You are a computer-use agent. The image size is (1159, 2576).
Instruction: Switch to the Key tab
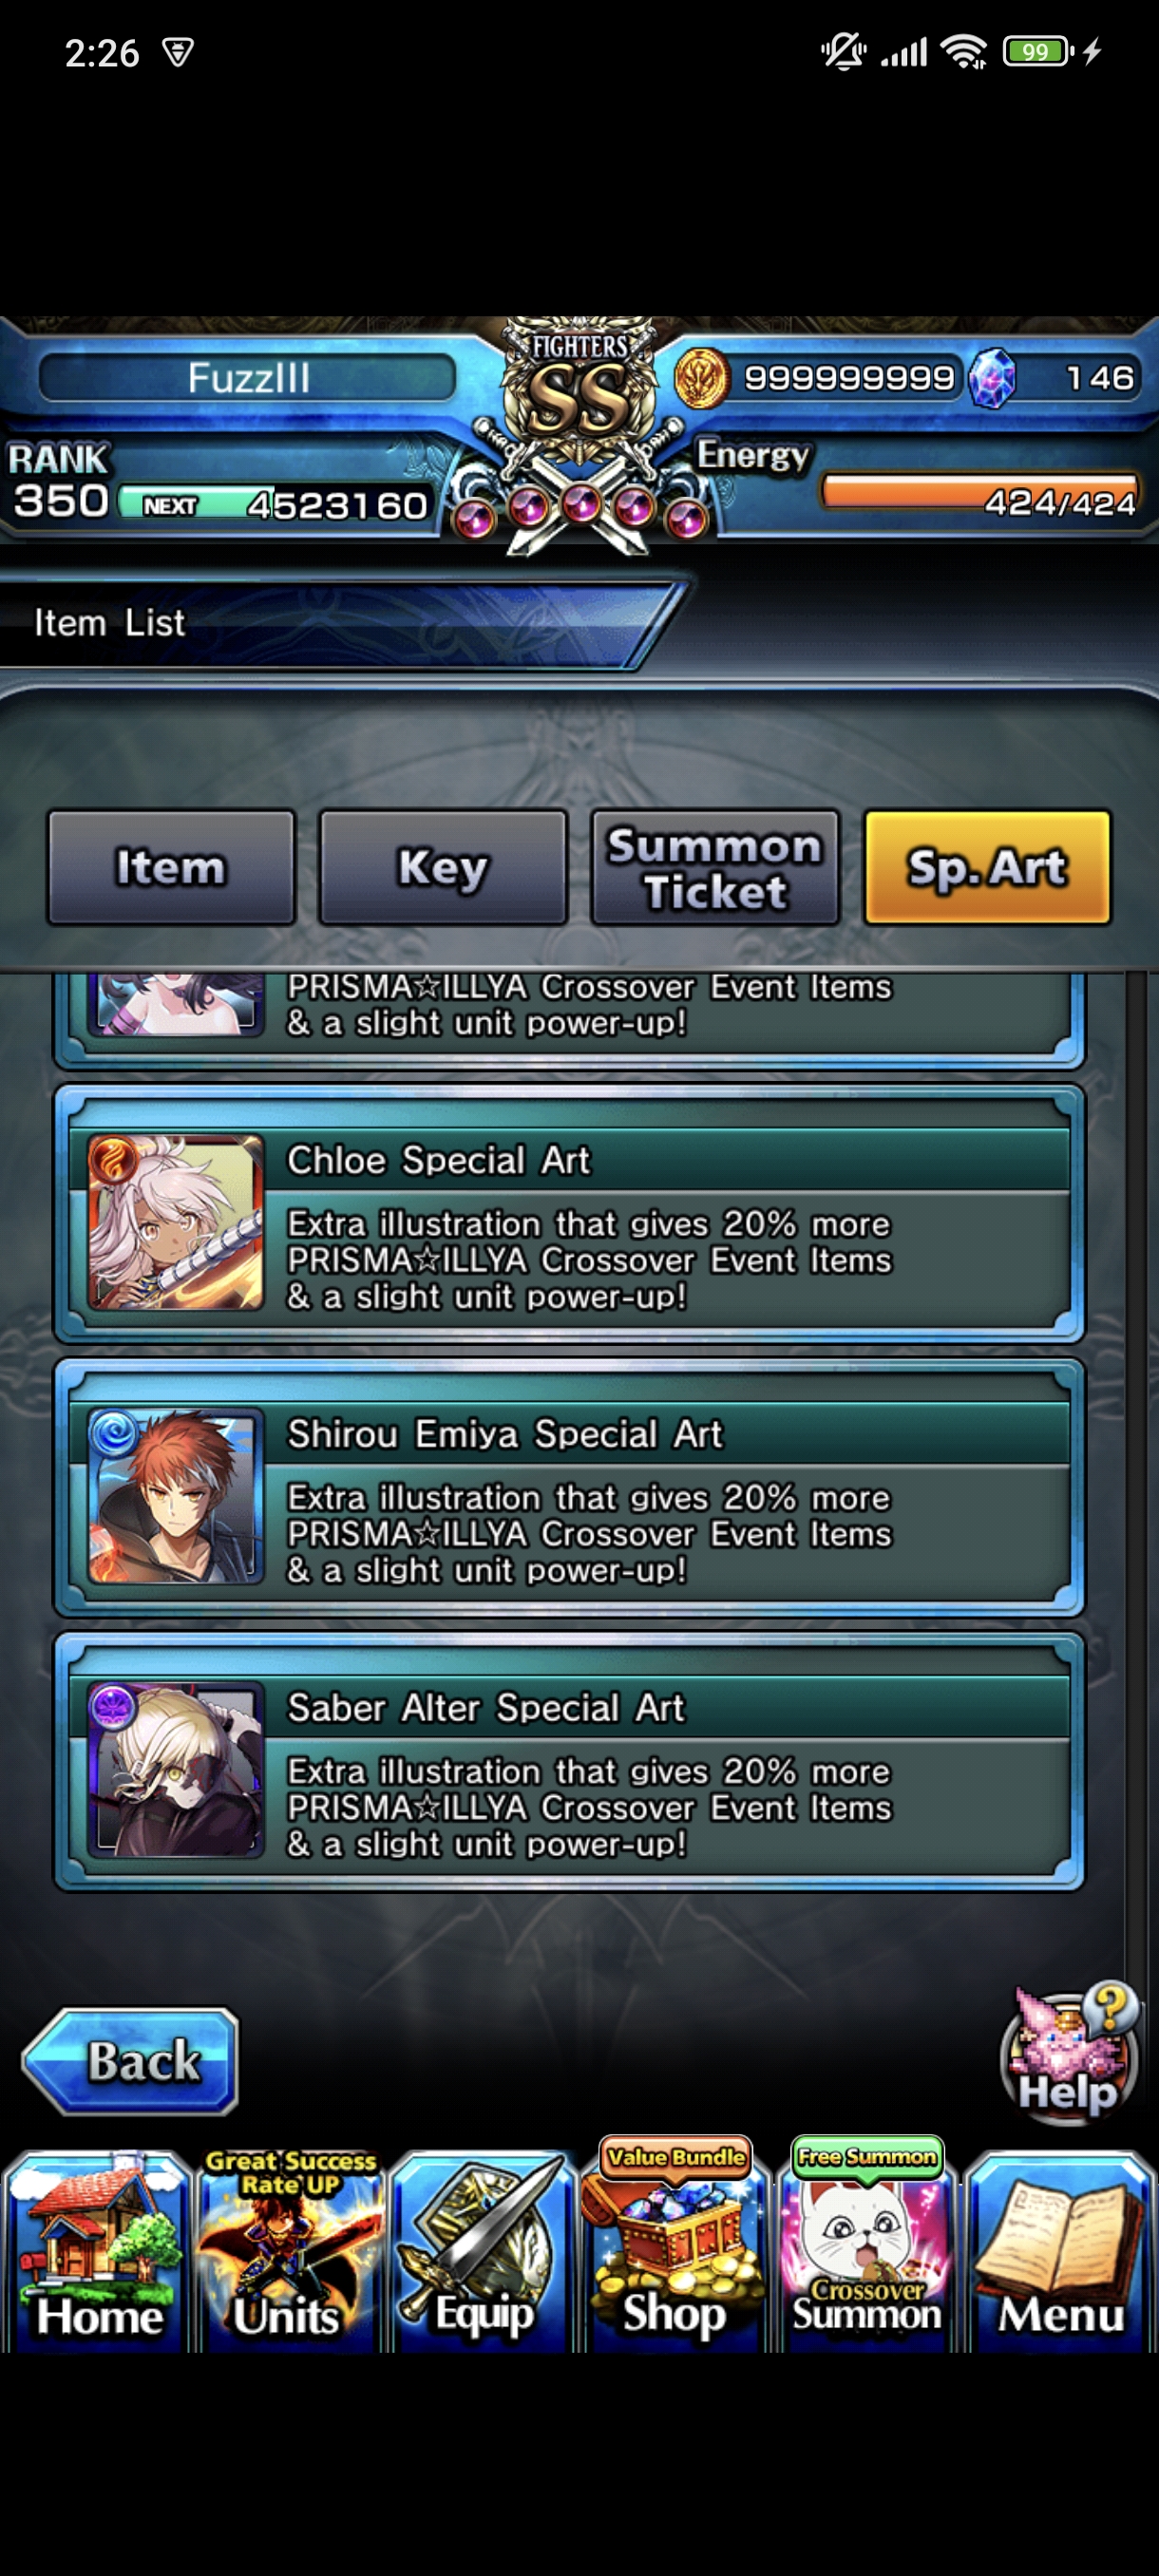(443, 867)
